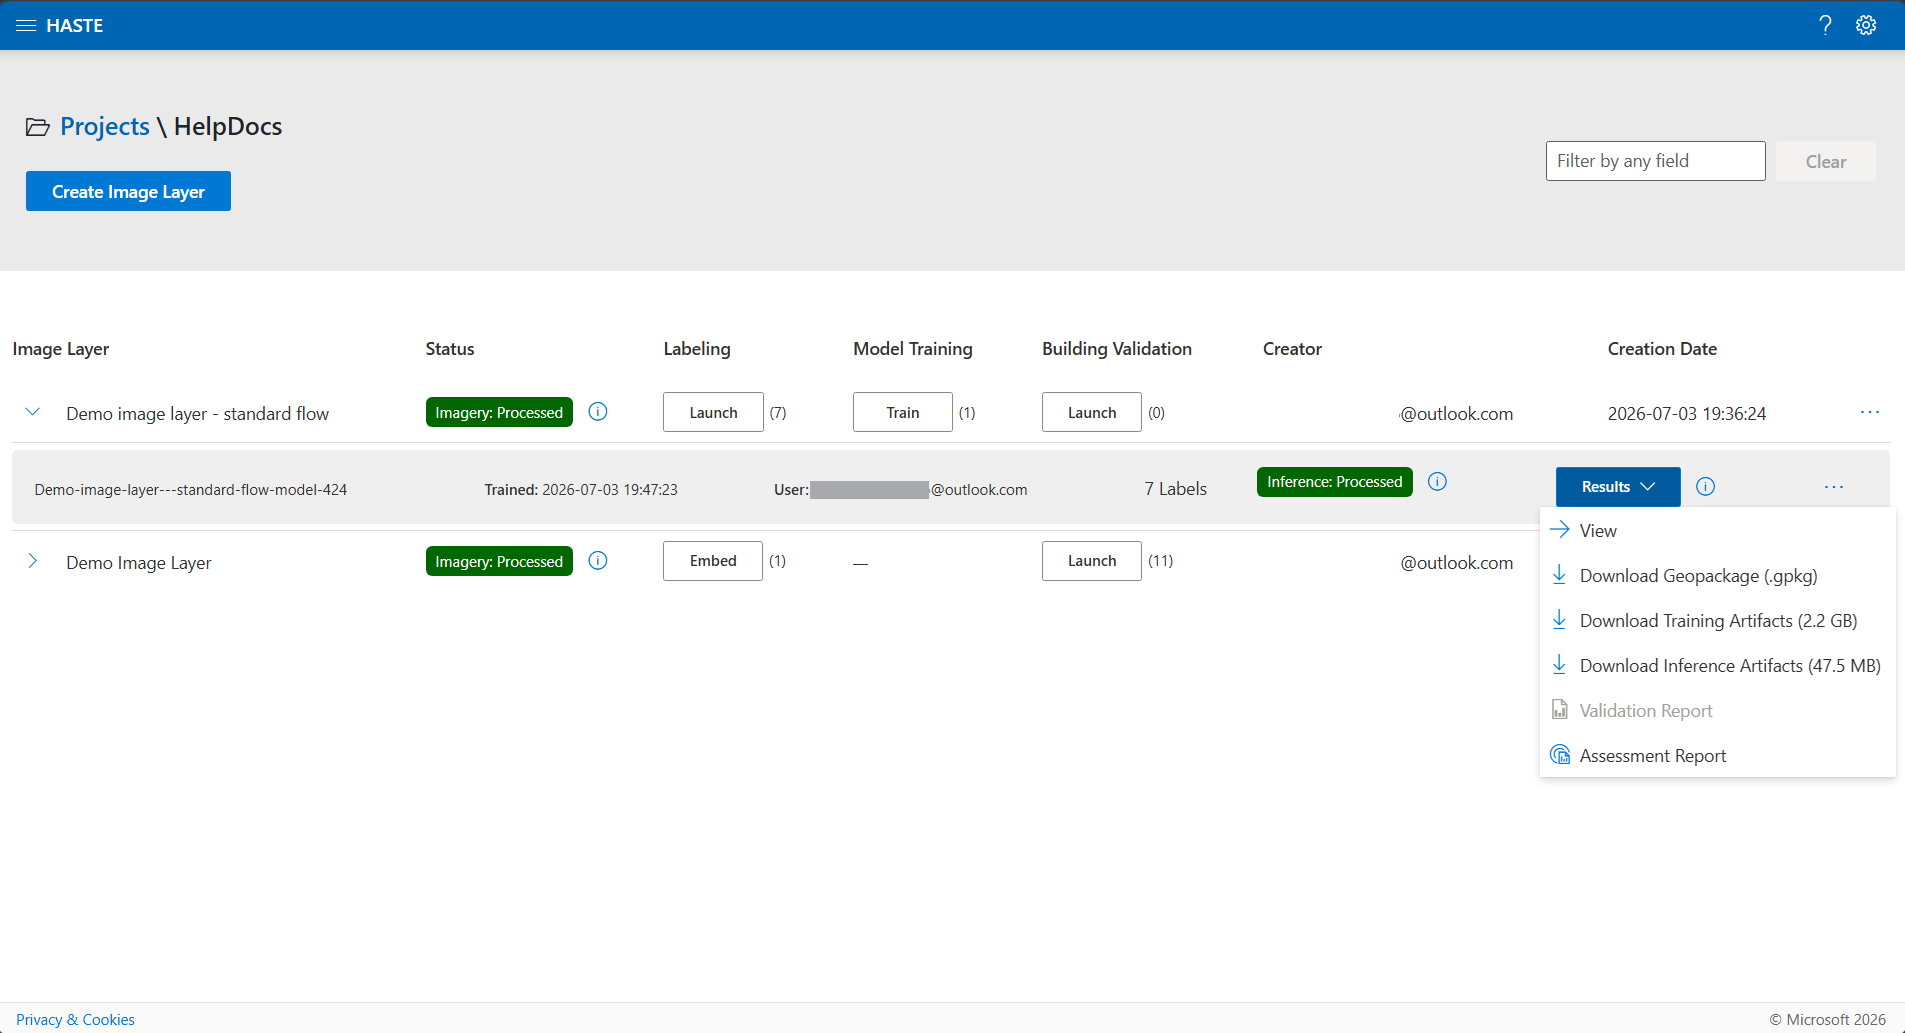Open the help question mark icon
This screenshot has width=1905, height=1033.
point(1825,25)
